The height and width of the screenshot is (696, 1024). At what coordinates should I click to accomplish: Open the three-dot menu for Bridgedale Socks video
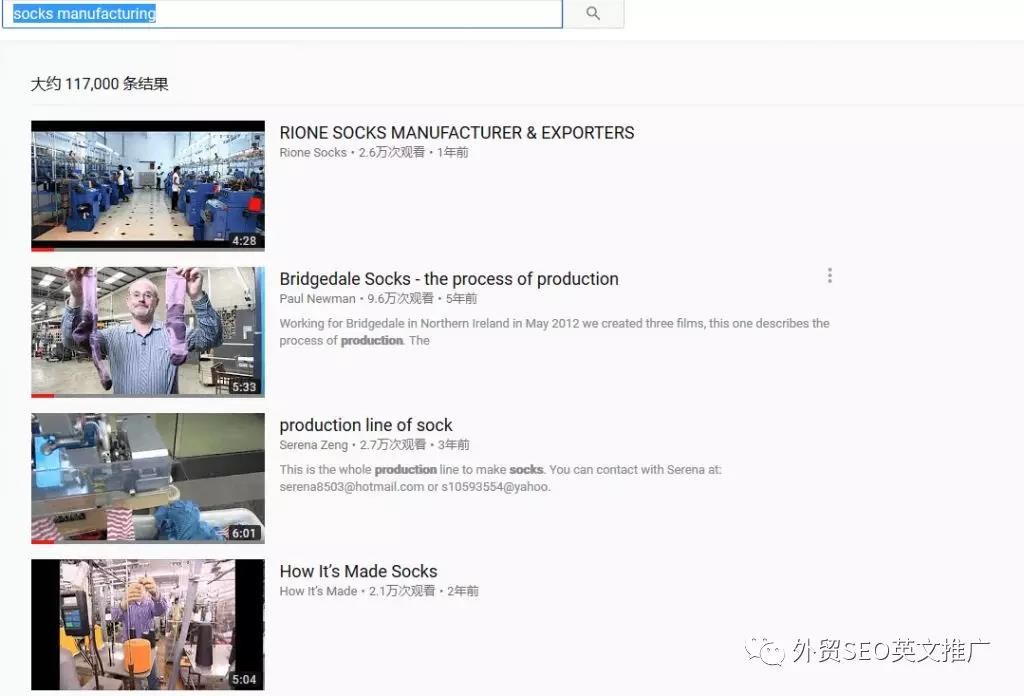[829, 276]
